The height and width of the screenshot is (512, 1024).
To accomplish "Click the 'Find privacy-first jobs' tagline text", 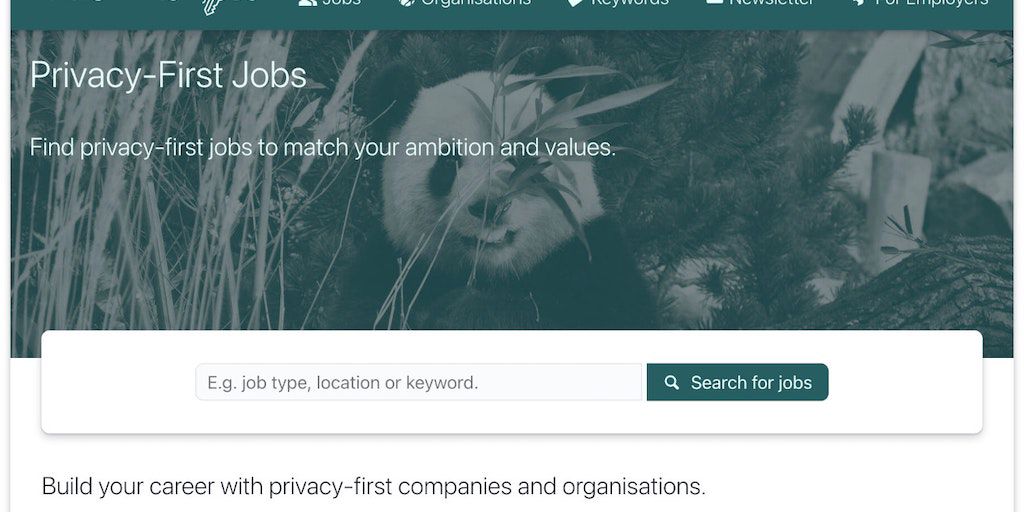I will [x=322, y=148].
